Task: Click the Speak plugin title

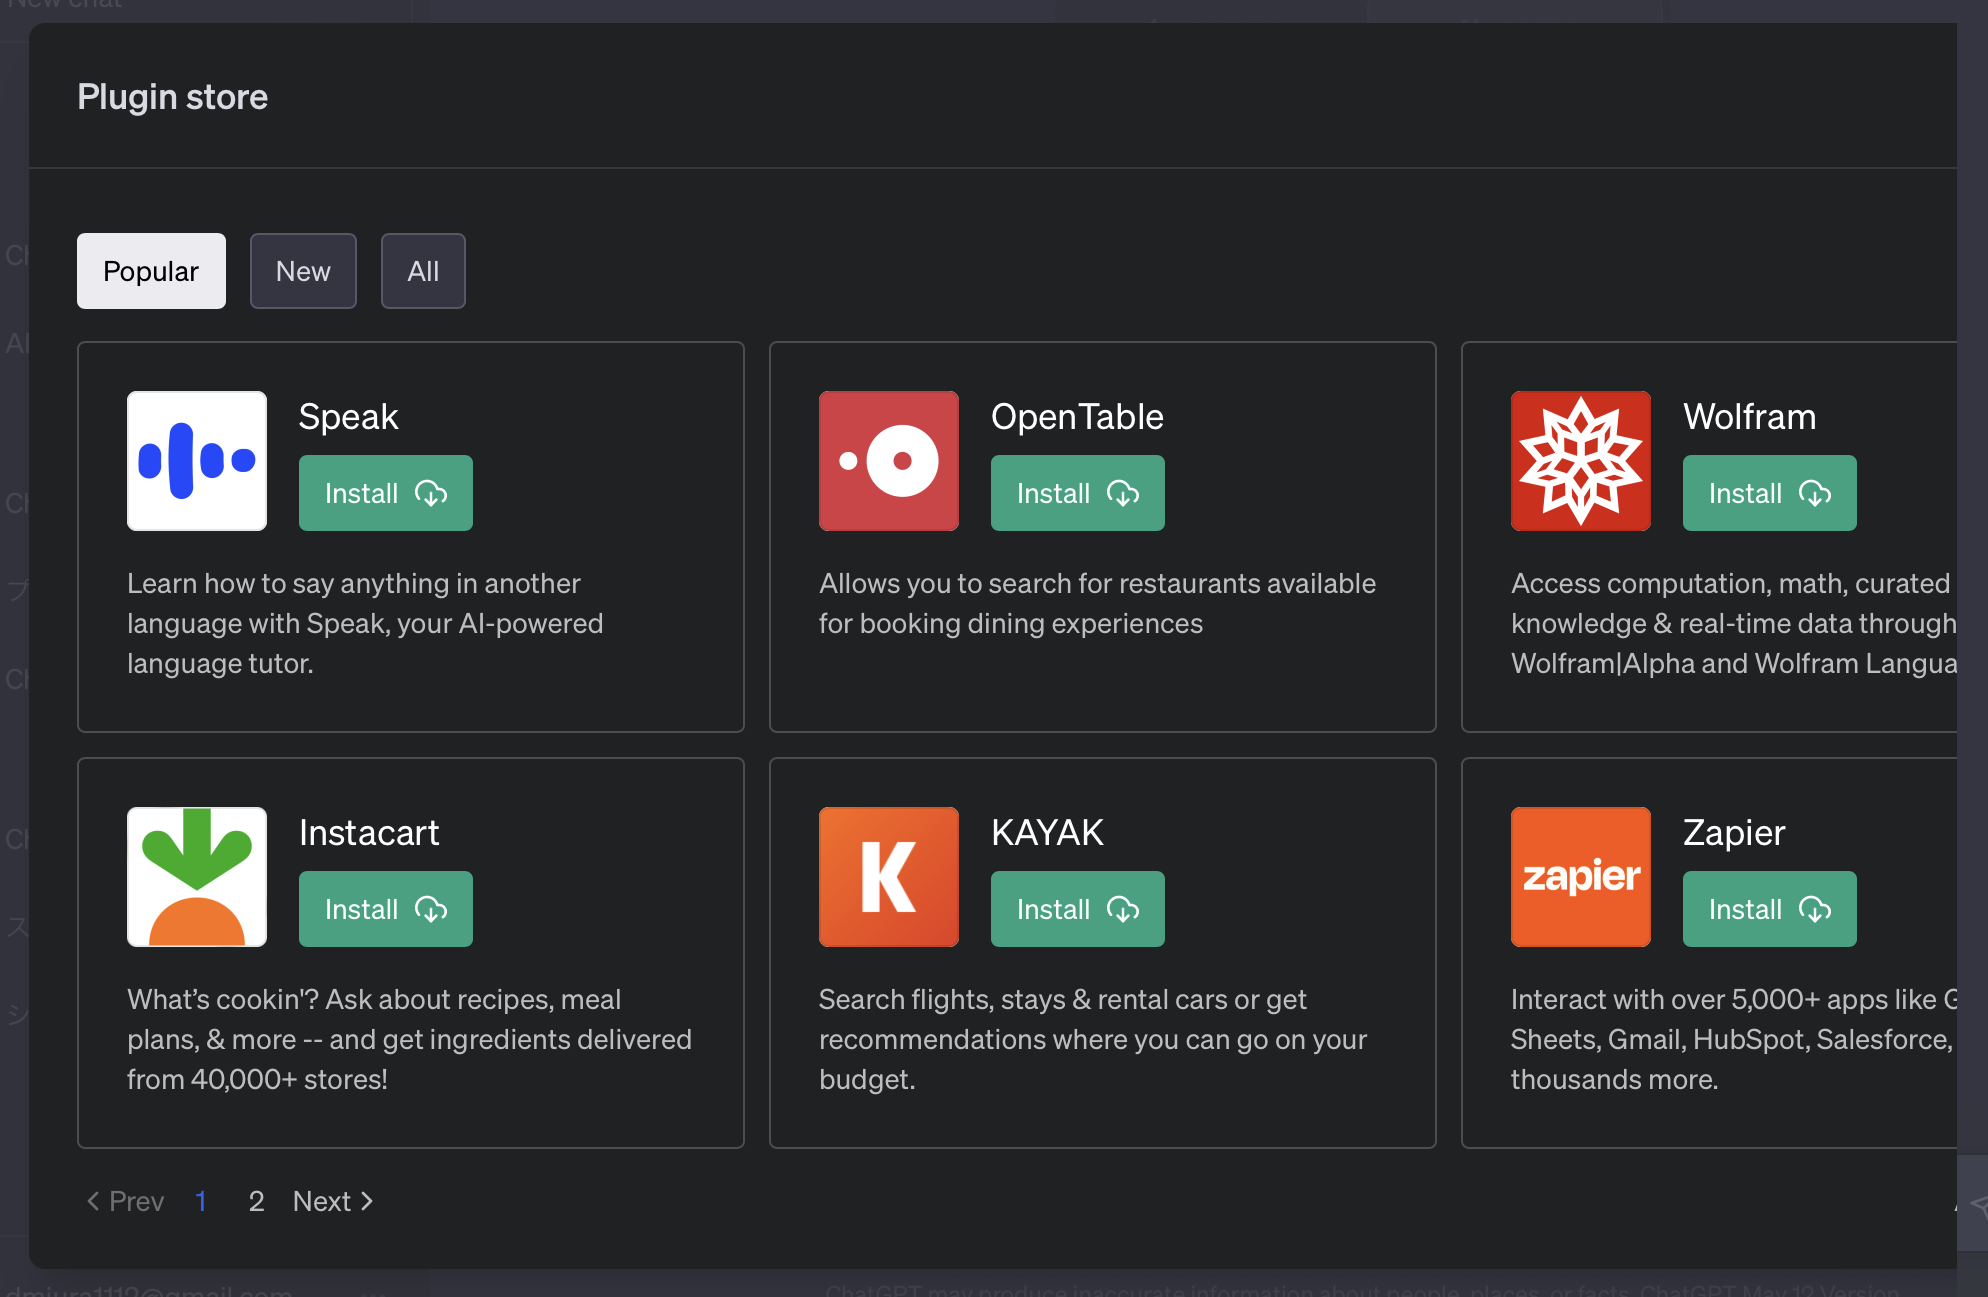Action: coord(348,417)
